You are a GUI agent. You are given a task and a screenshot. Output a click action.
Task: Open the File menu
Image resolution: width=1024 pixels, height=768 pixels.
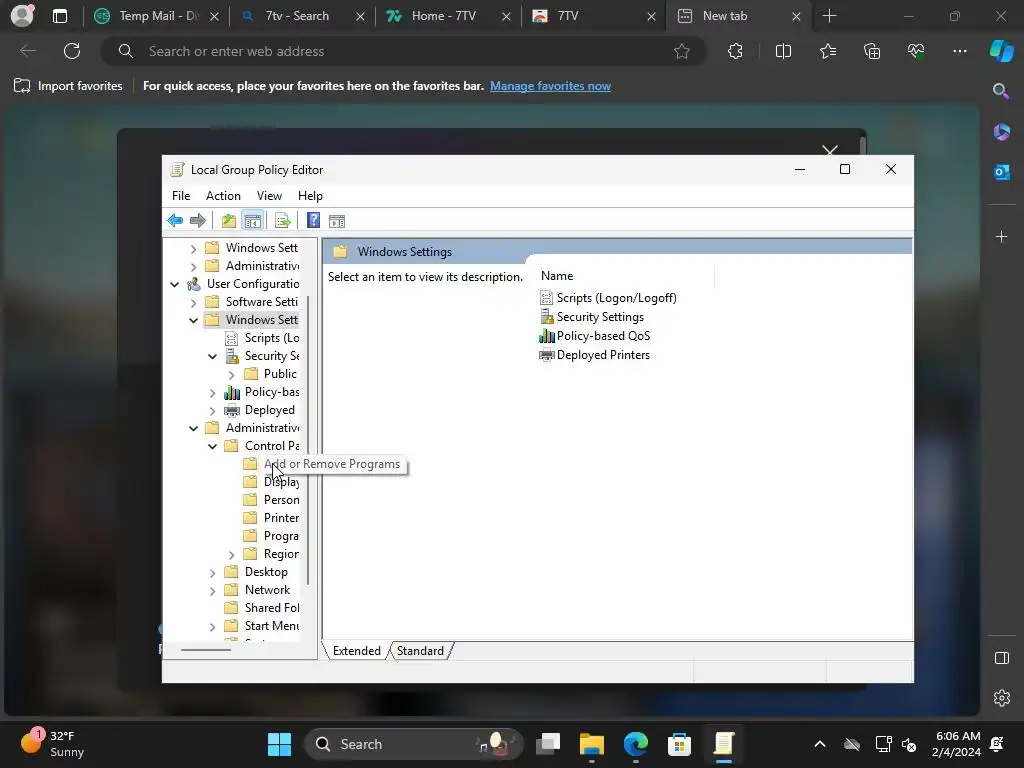click(x=181, y=196)
